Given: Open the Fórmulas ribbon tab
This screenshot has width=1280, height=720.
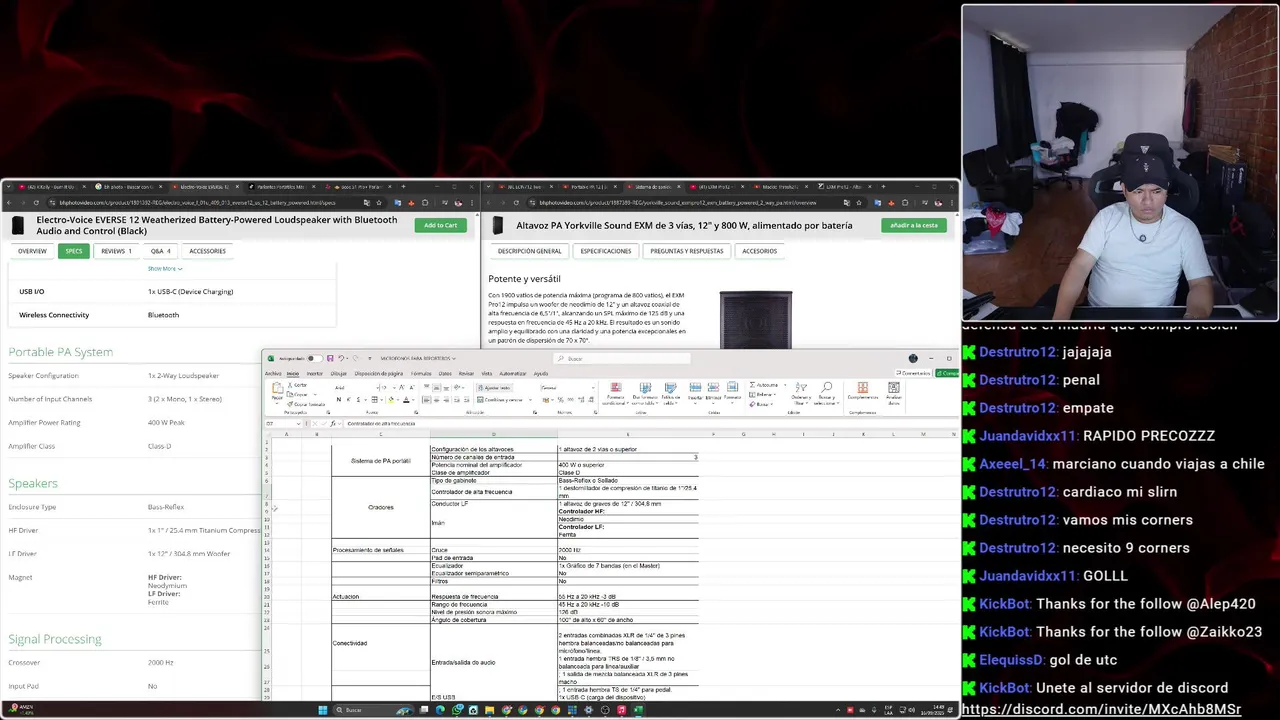Looking at the screenshot, I should (421, 374).
